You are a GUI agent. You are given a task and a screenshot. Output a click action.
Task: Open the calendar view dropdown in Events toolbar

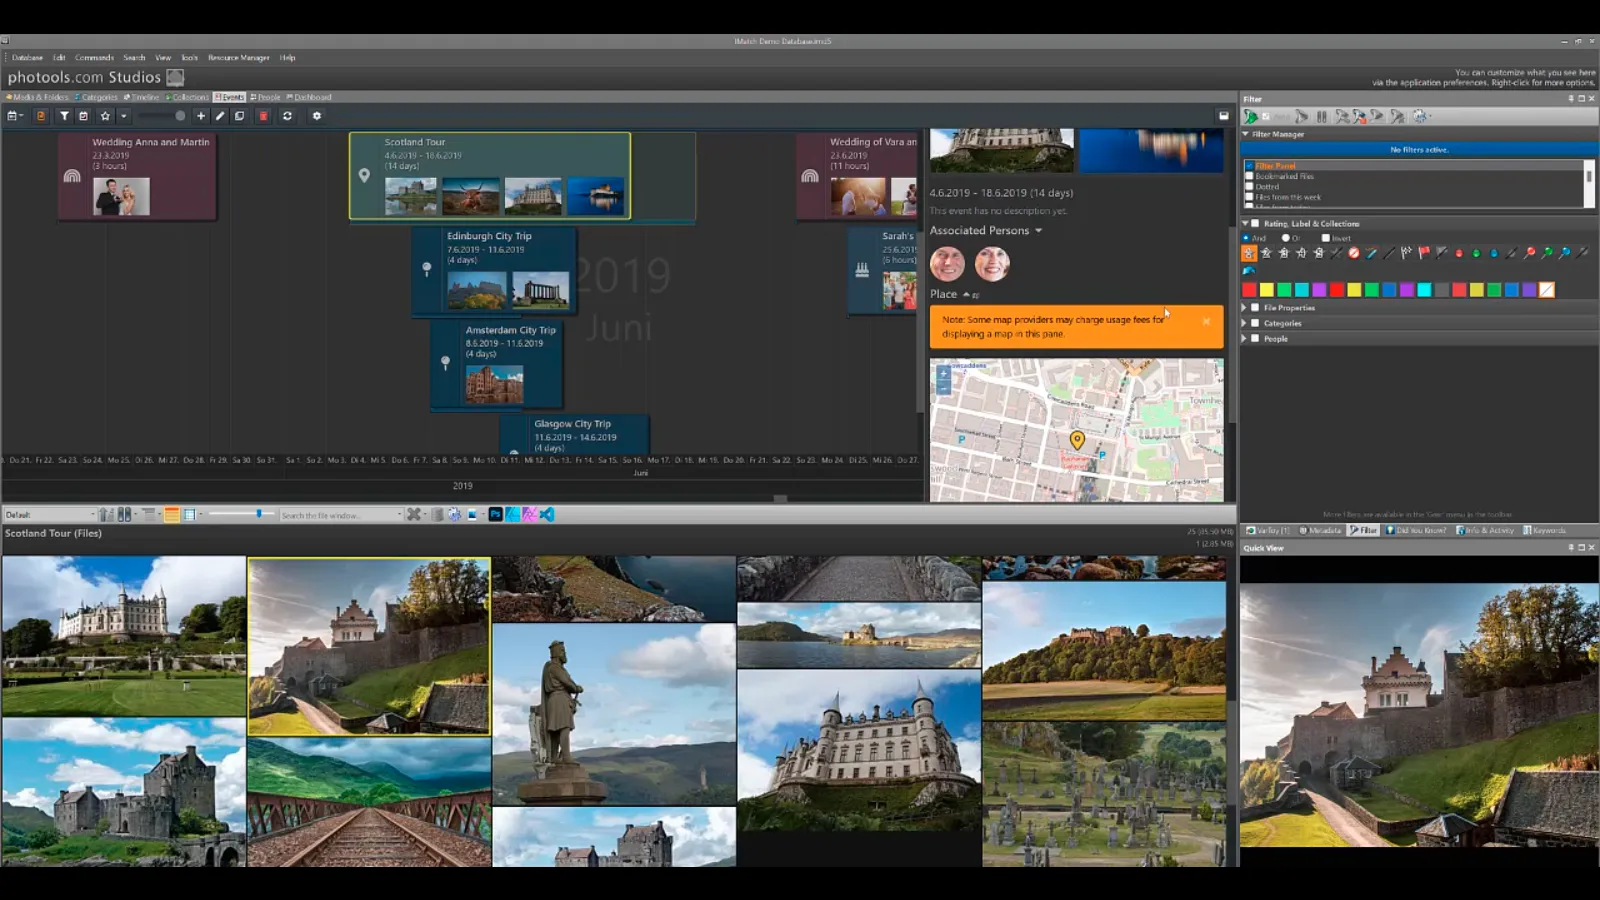[x=15, y=116]
